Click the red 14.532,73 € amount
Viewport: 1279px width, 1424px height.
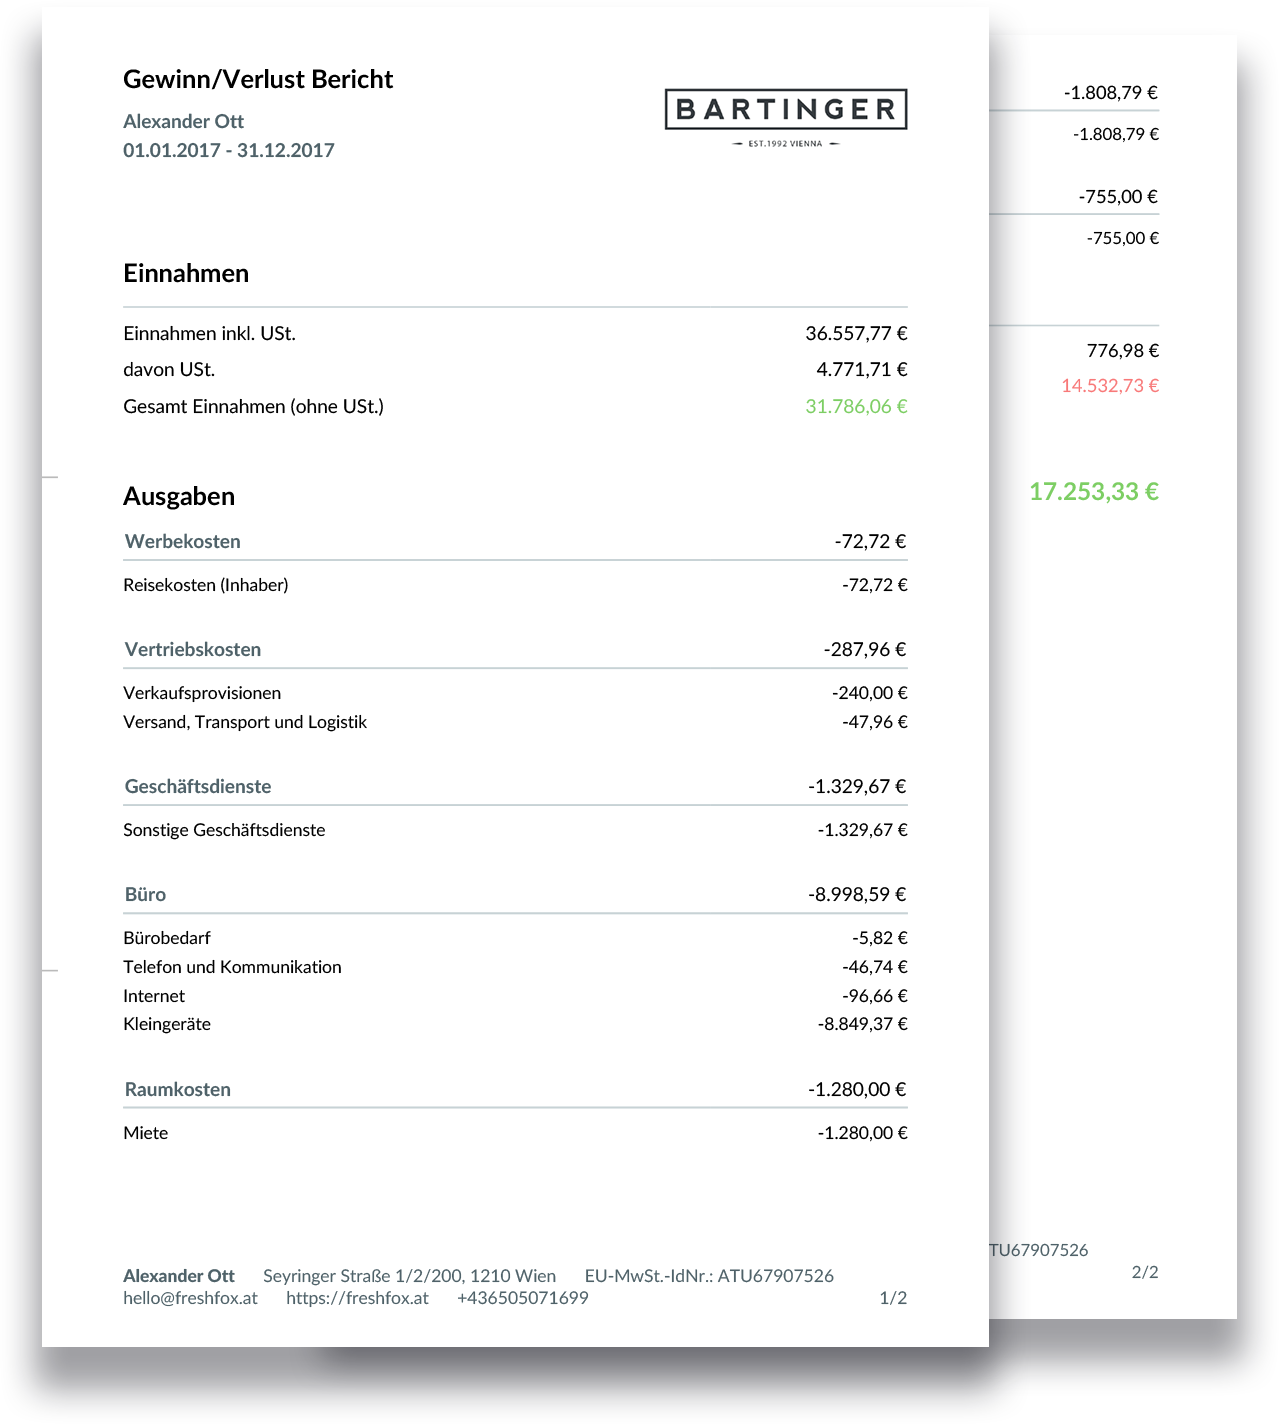[1109, 385]
